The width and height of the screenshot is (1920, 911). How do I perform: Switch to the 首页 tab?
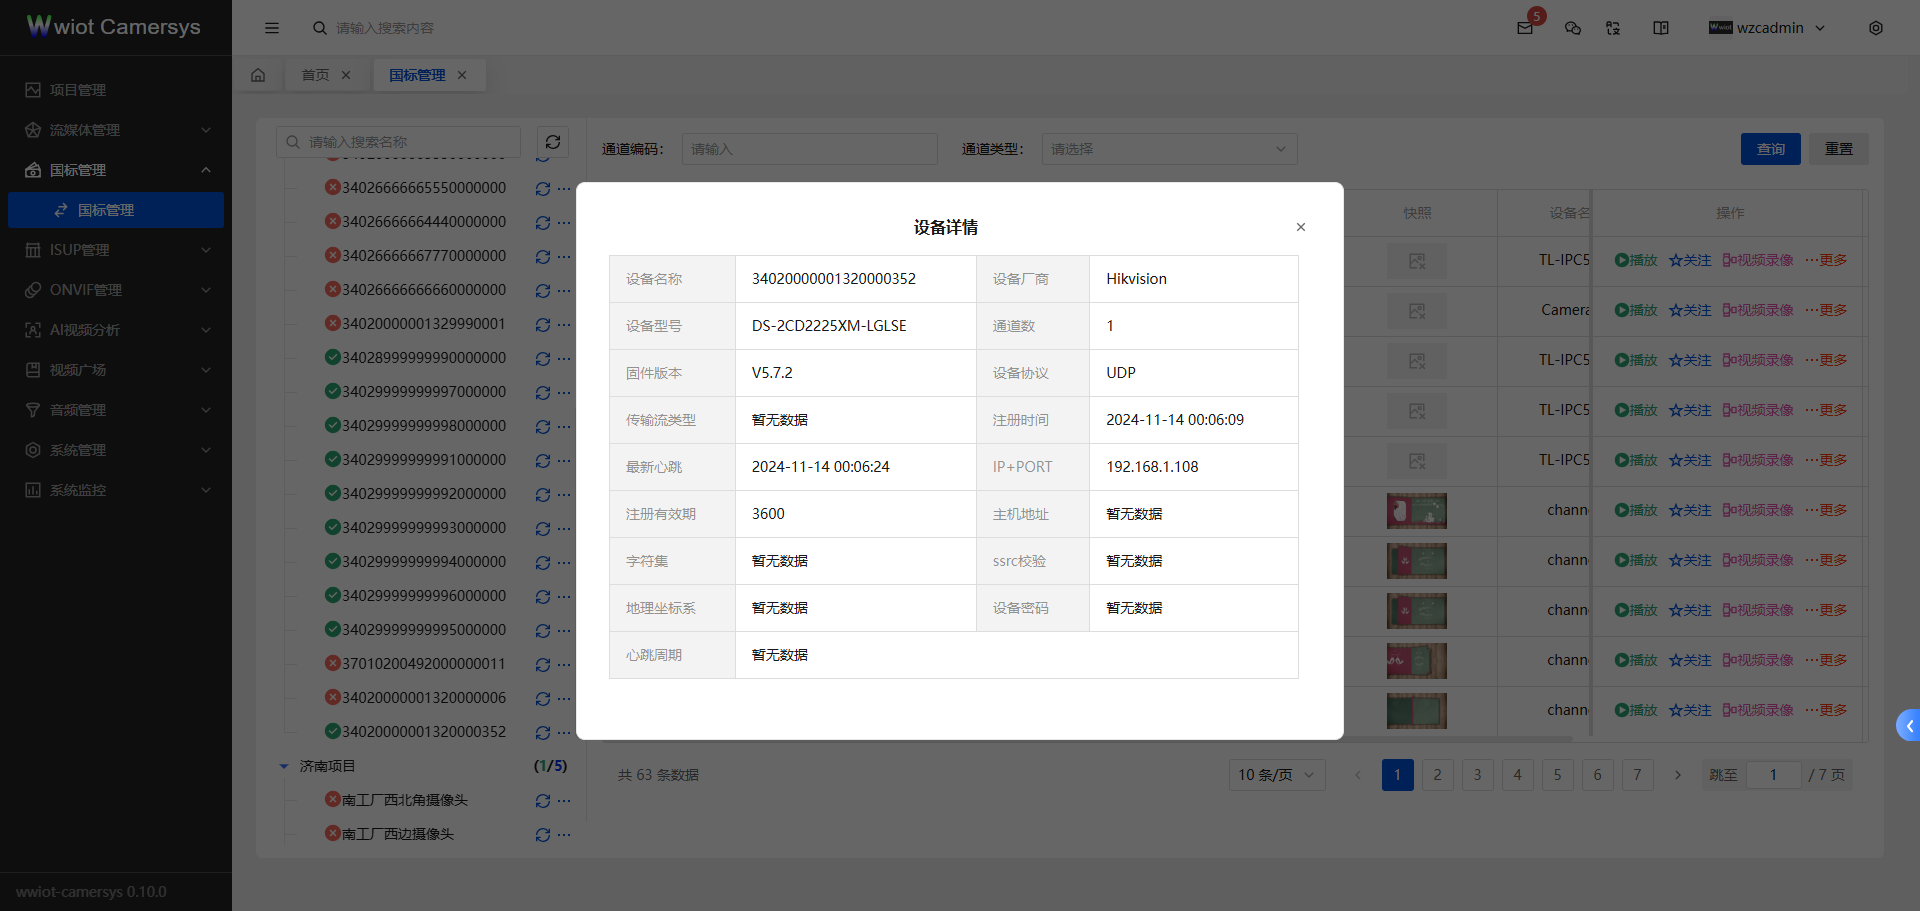click(x=314, y=74)
